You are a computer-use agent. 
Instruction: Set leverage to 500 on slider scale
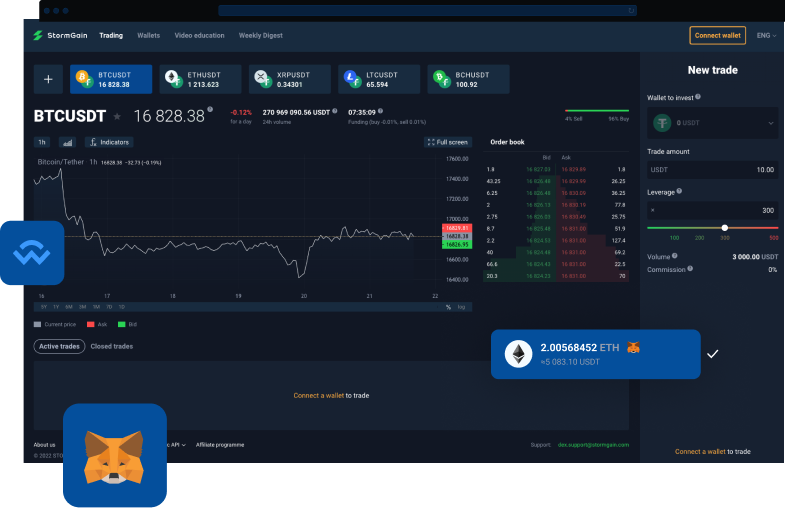(x=773, y=238)
